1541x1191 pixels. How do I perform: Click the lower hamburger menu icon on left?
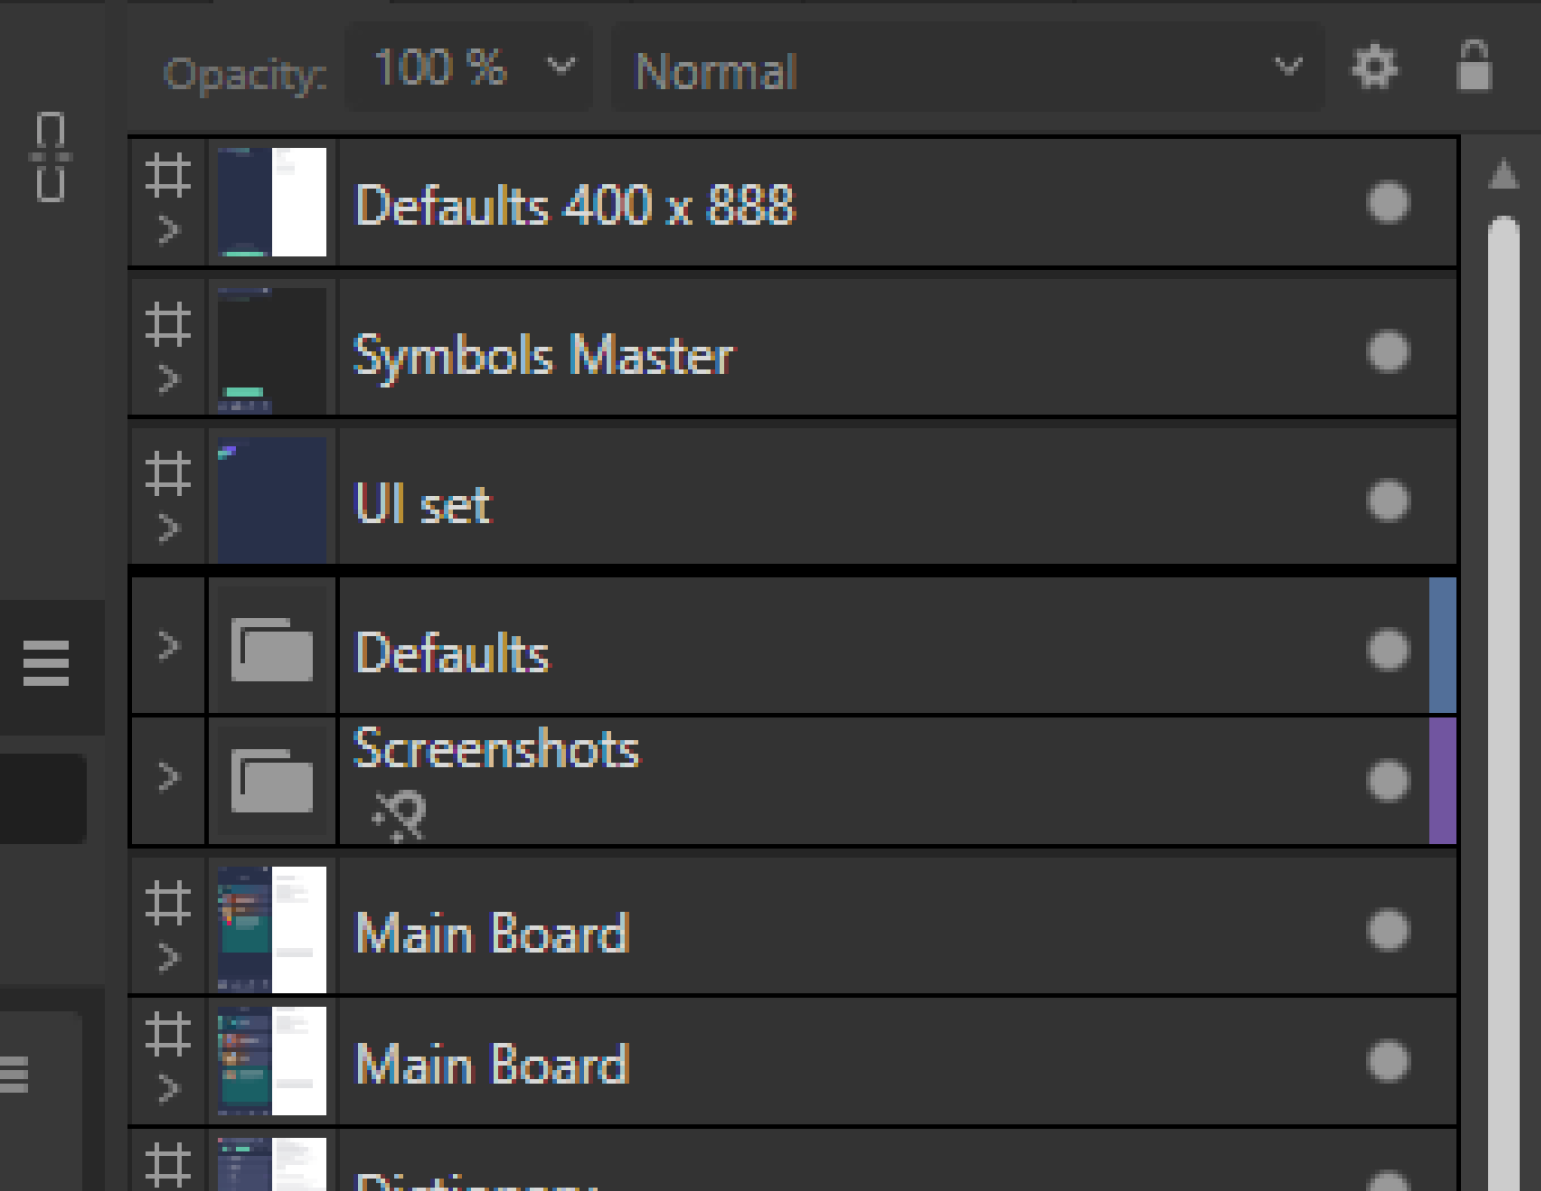pos(14,1075)
